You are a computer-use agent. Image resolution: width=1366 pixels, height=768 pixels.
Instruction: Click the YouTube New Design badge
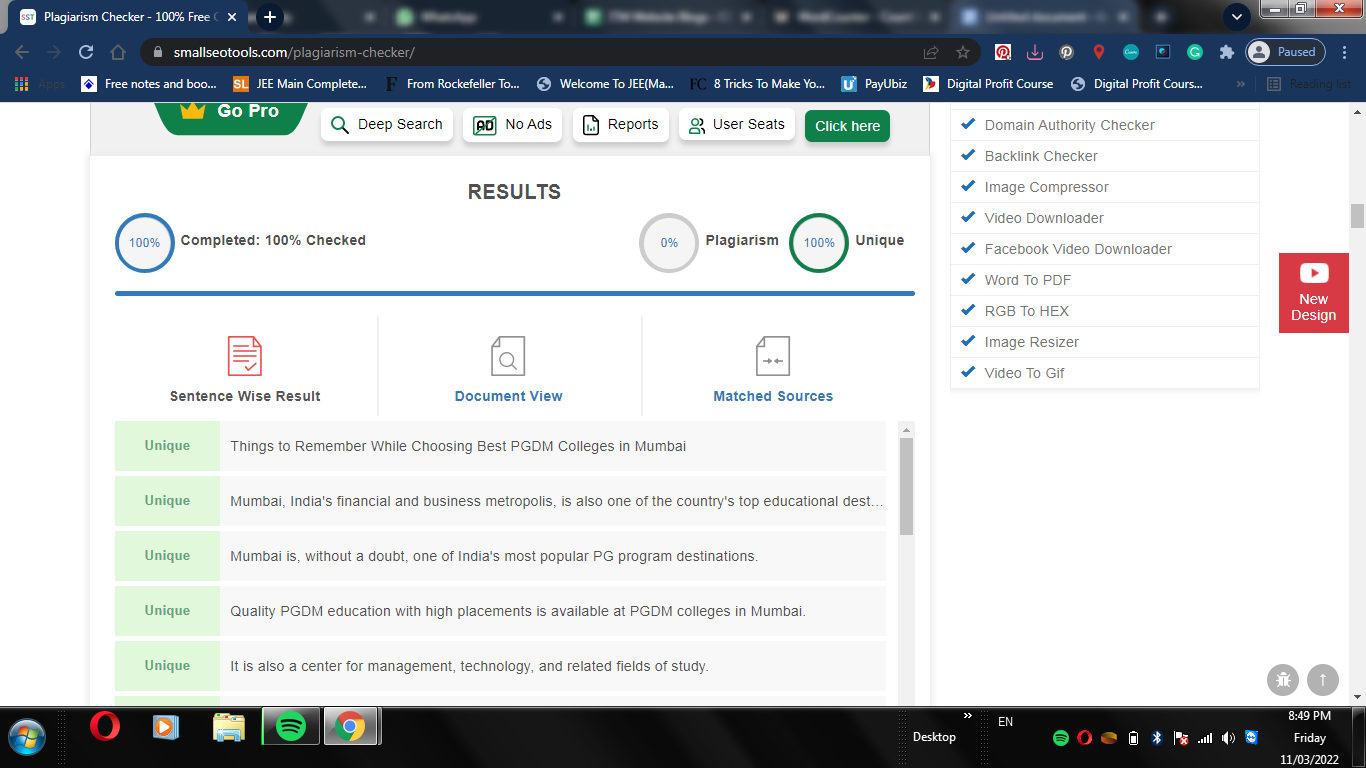(1313, 293)
